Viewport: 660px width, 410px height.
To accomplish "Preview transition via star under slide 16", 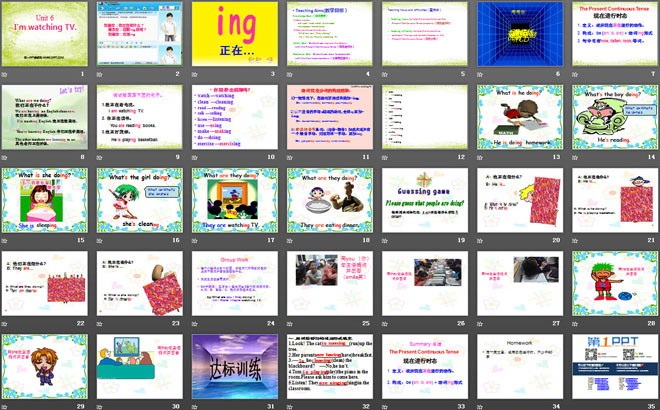I will 100,241.
